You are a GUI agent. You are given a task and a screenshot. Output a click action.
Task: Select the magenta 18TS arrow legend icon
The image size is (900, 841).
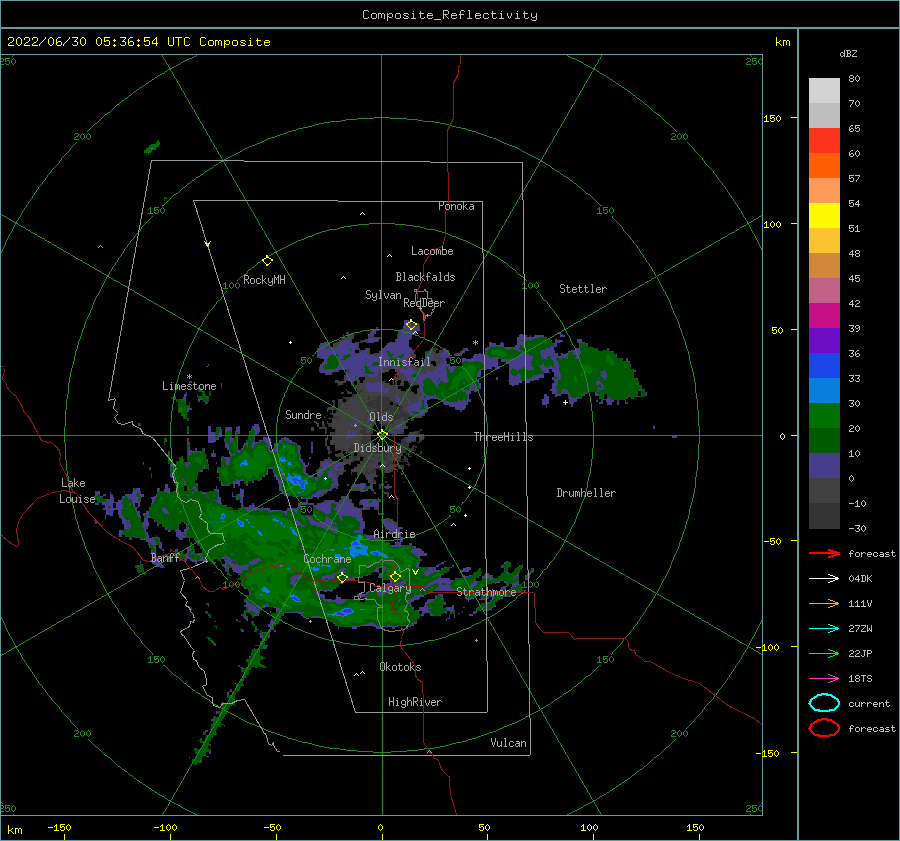pyautogui.click(x=824, y=679)
